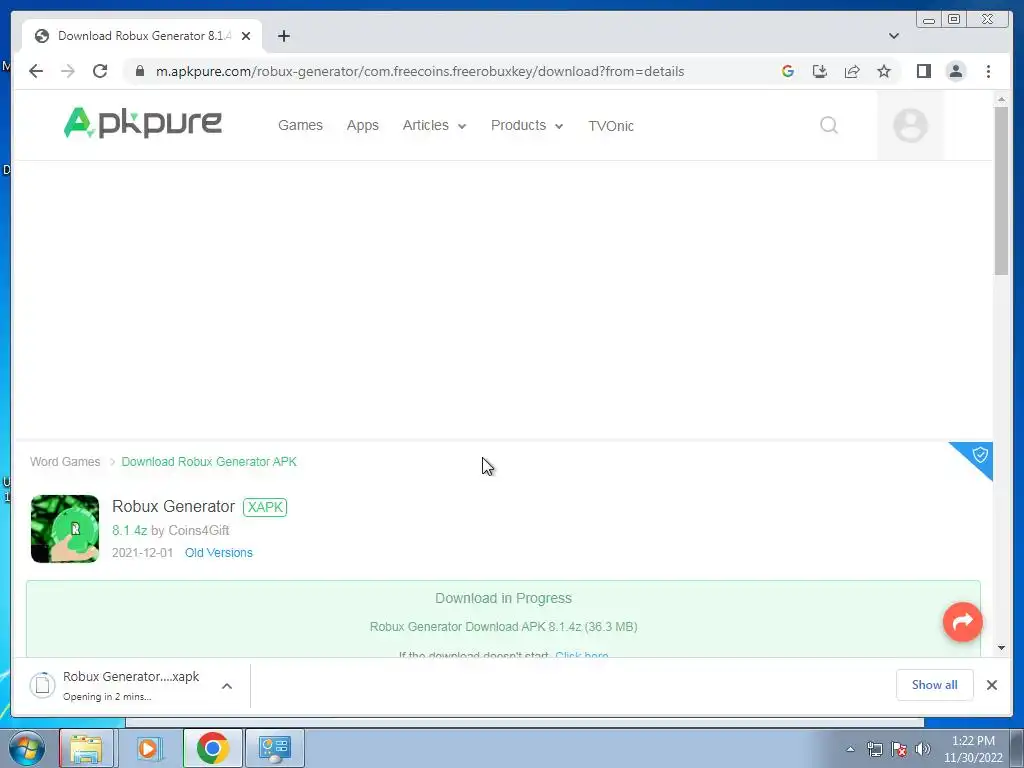Open the Old Versions link
The height and width of the screenshot is (768, 1024).
click(x=219, y=552)
